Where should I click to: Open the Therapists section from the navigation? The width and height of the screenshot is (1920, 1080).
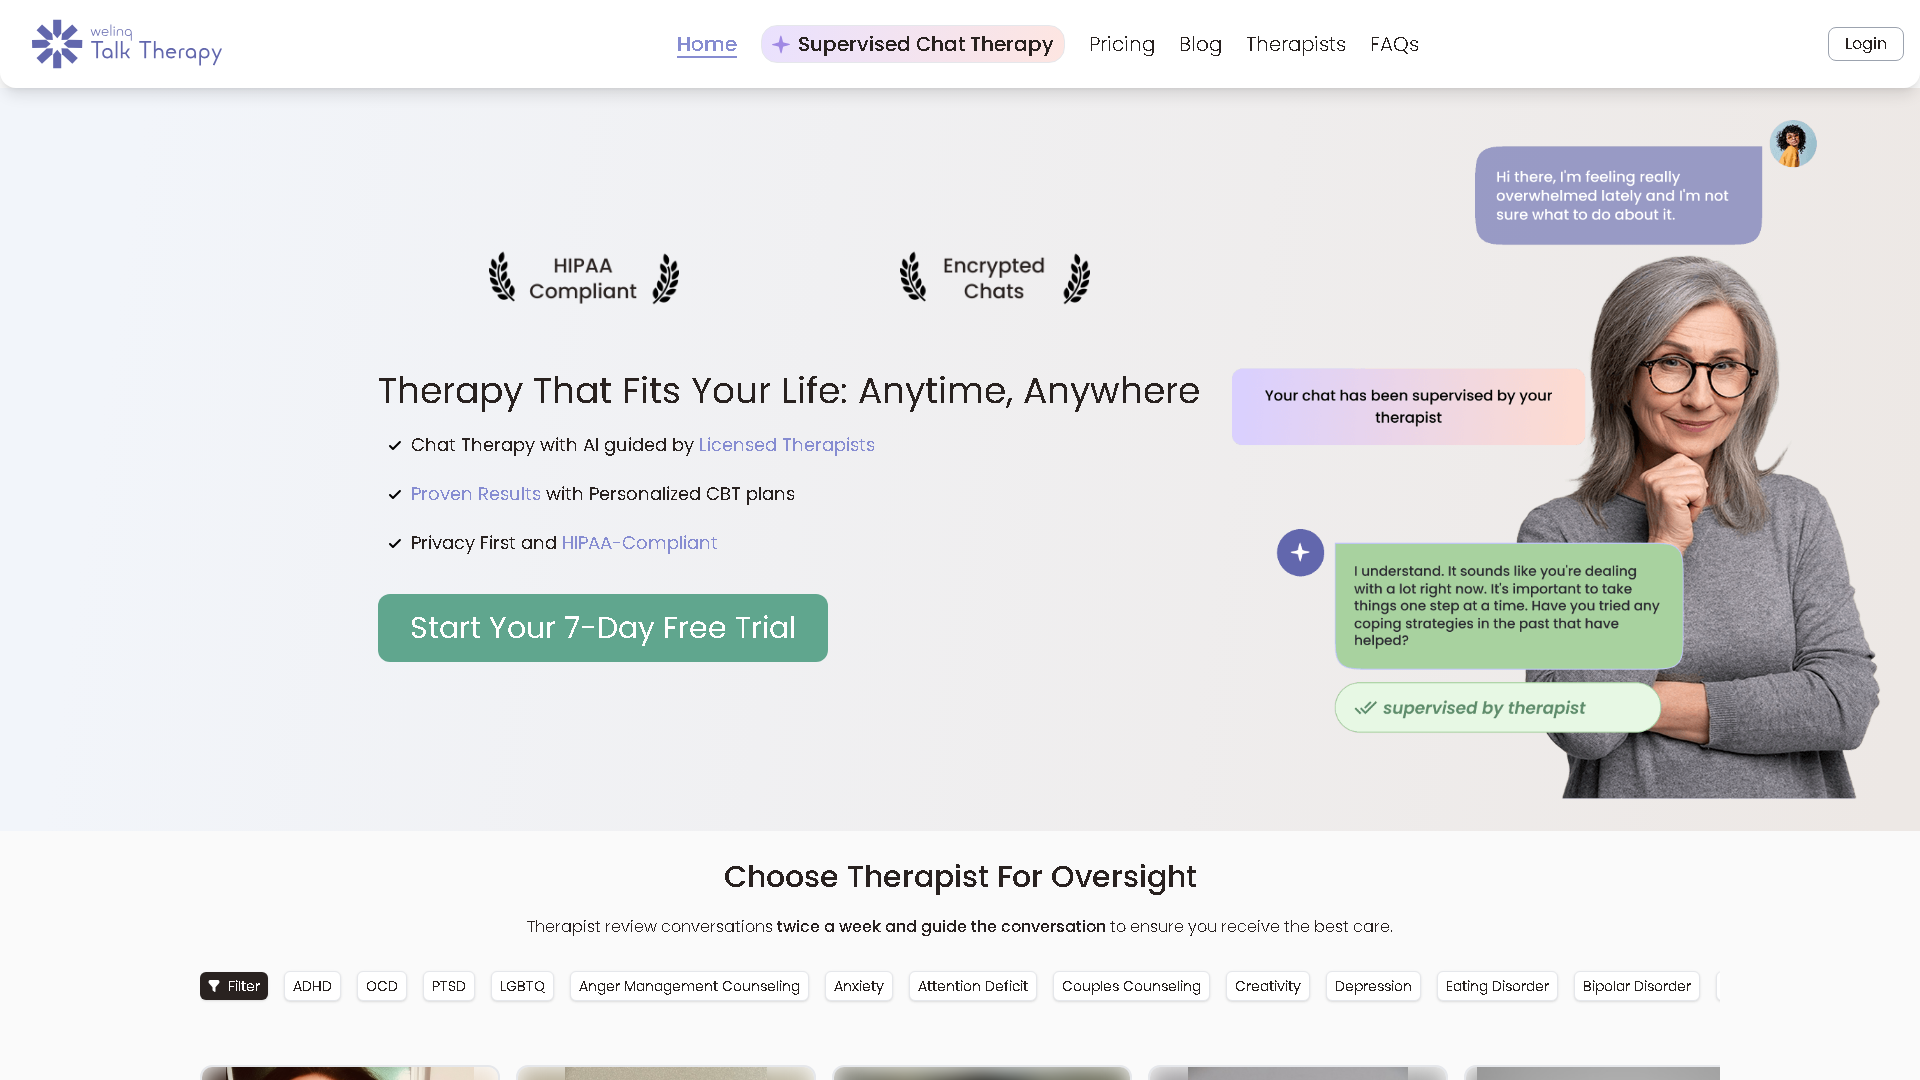[1295, 44]
